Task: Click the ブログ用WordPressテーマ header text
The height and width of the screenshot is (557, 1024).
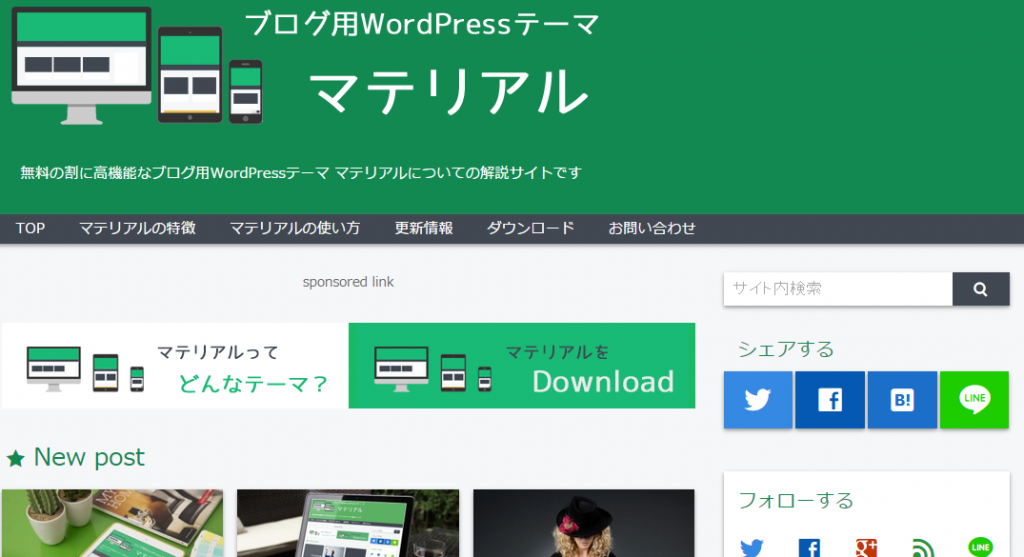Action: pos(422,25)
